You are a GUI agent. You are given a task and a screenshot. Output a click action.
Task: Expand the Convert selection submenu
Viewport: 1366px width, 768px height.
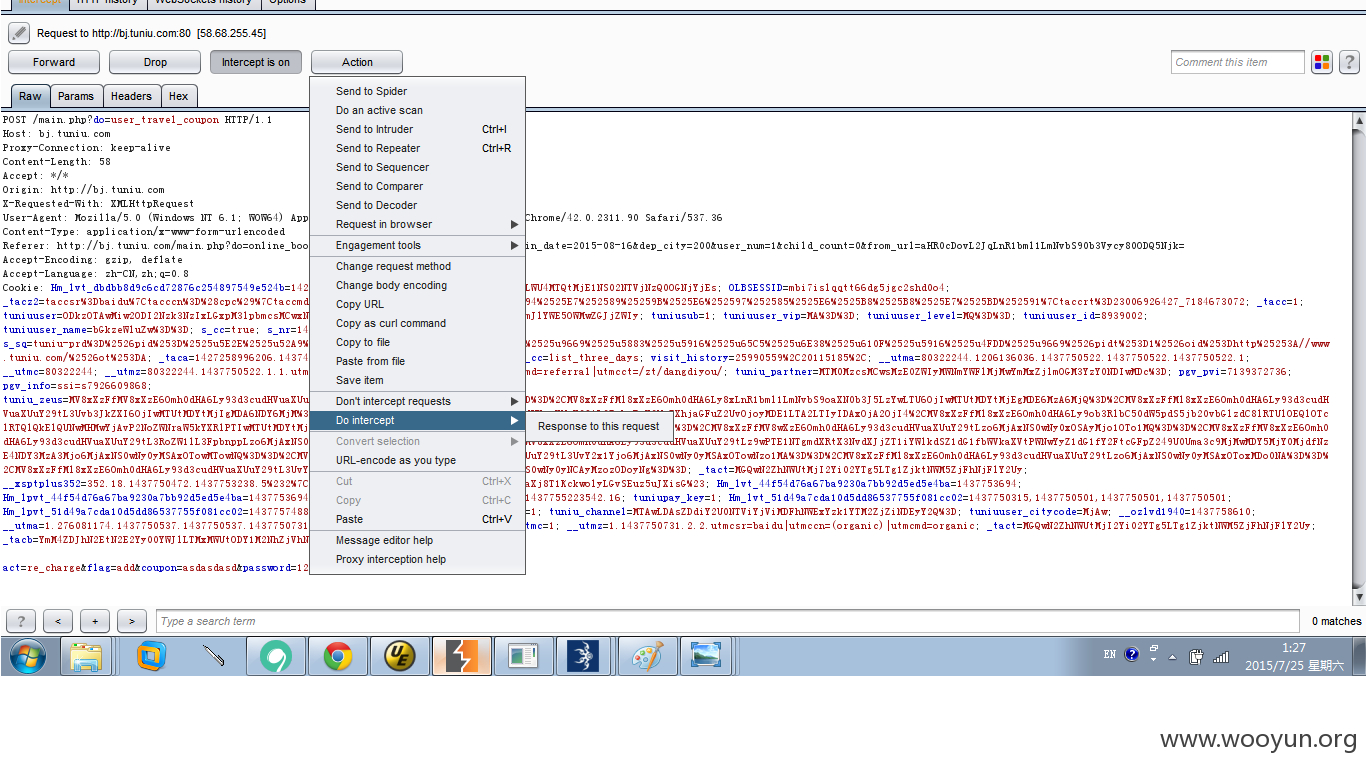point(417,441)
